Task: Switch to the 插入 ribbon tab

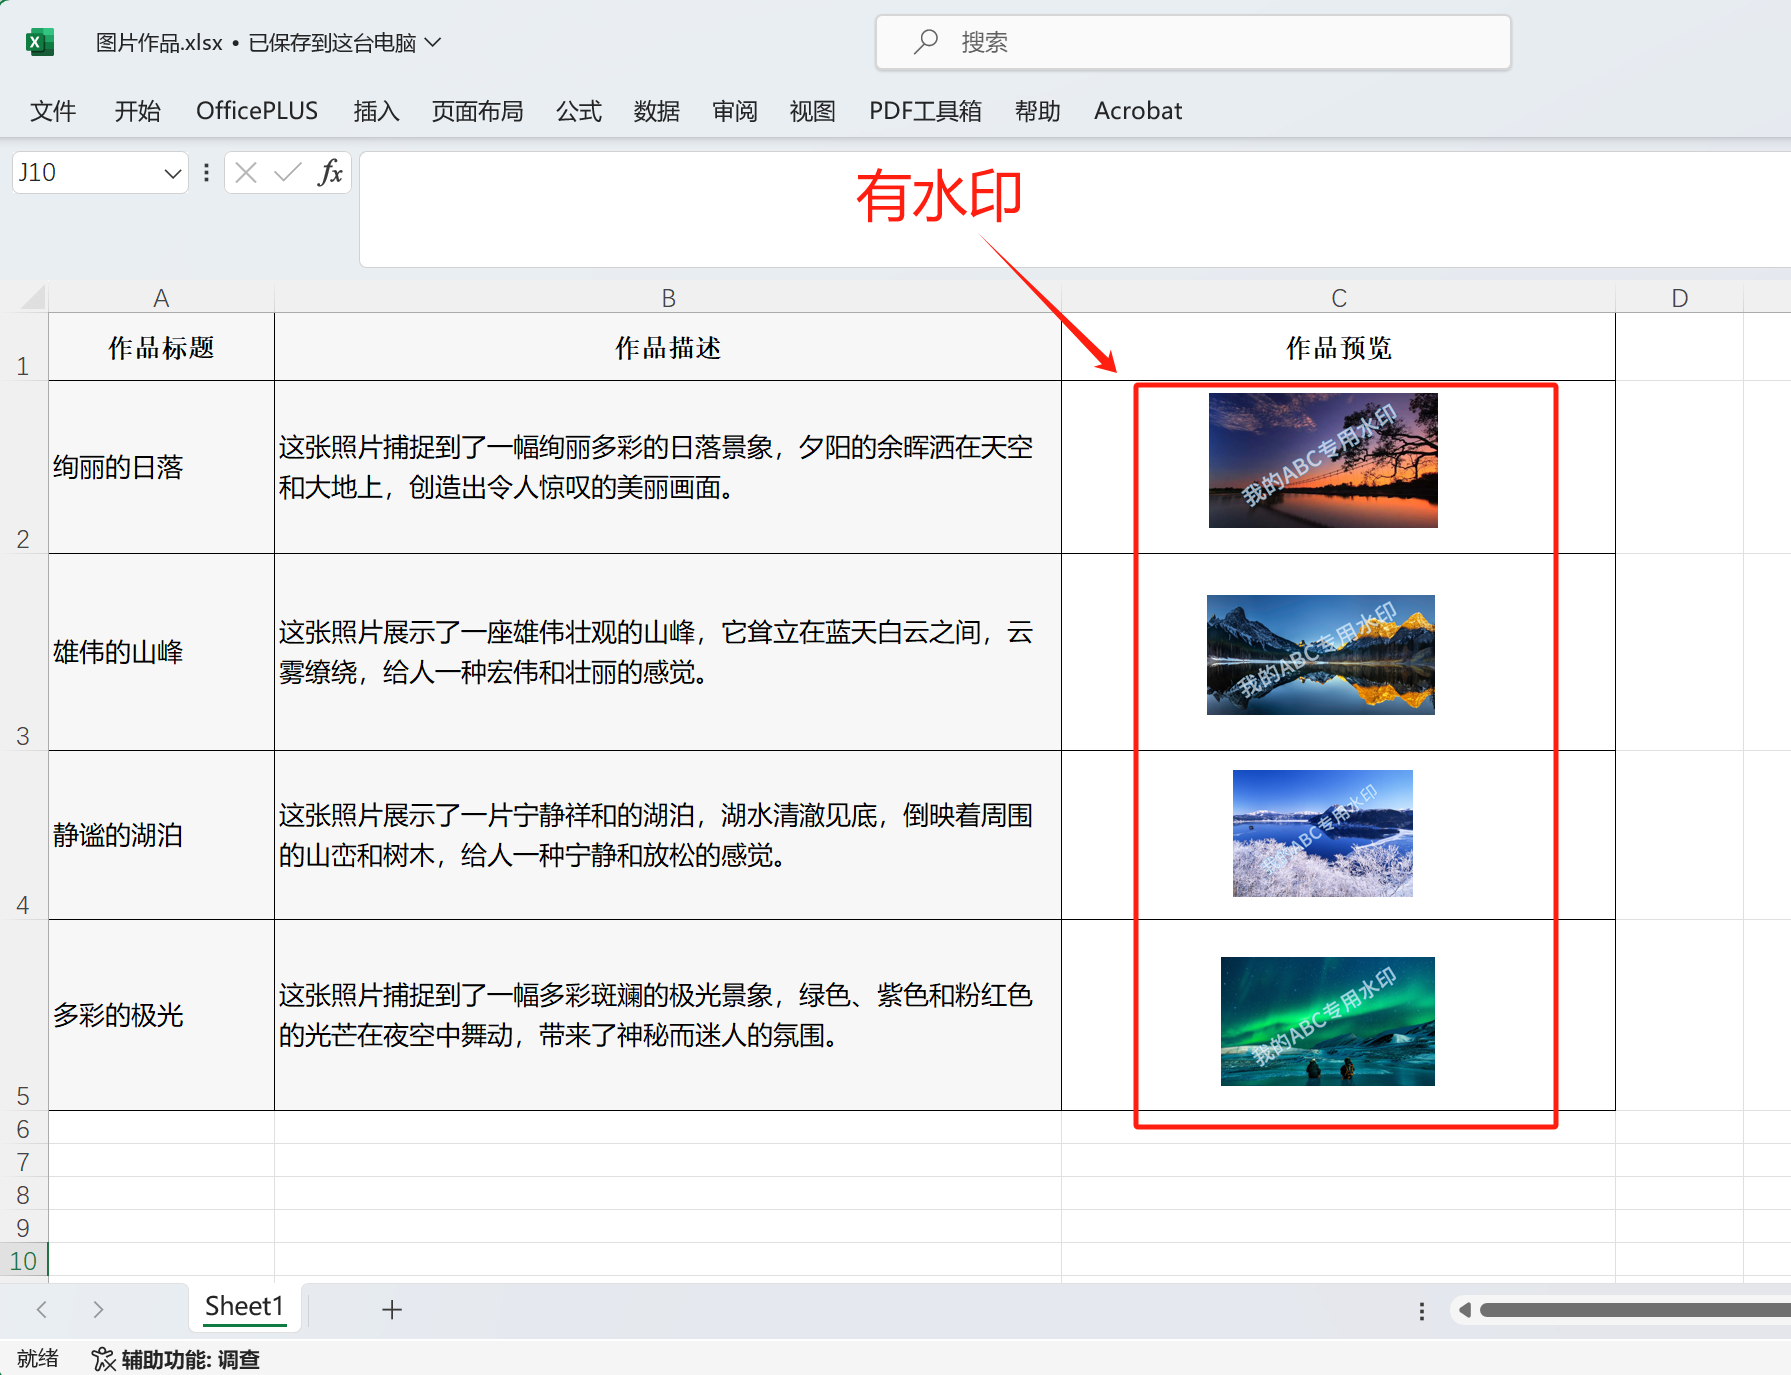Action: 376,111
